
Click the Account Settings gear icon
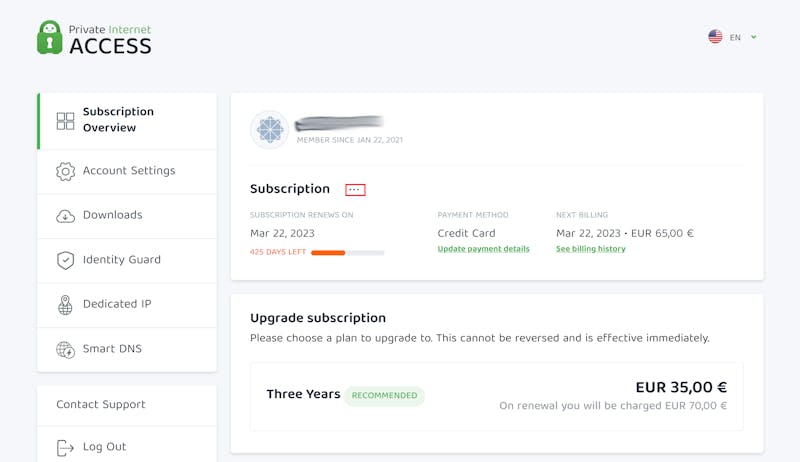65,171
